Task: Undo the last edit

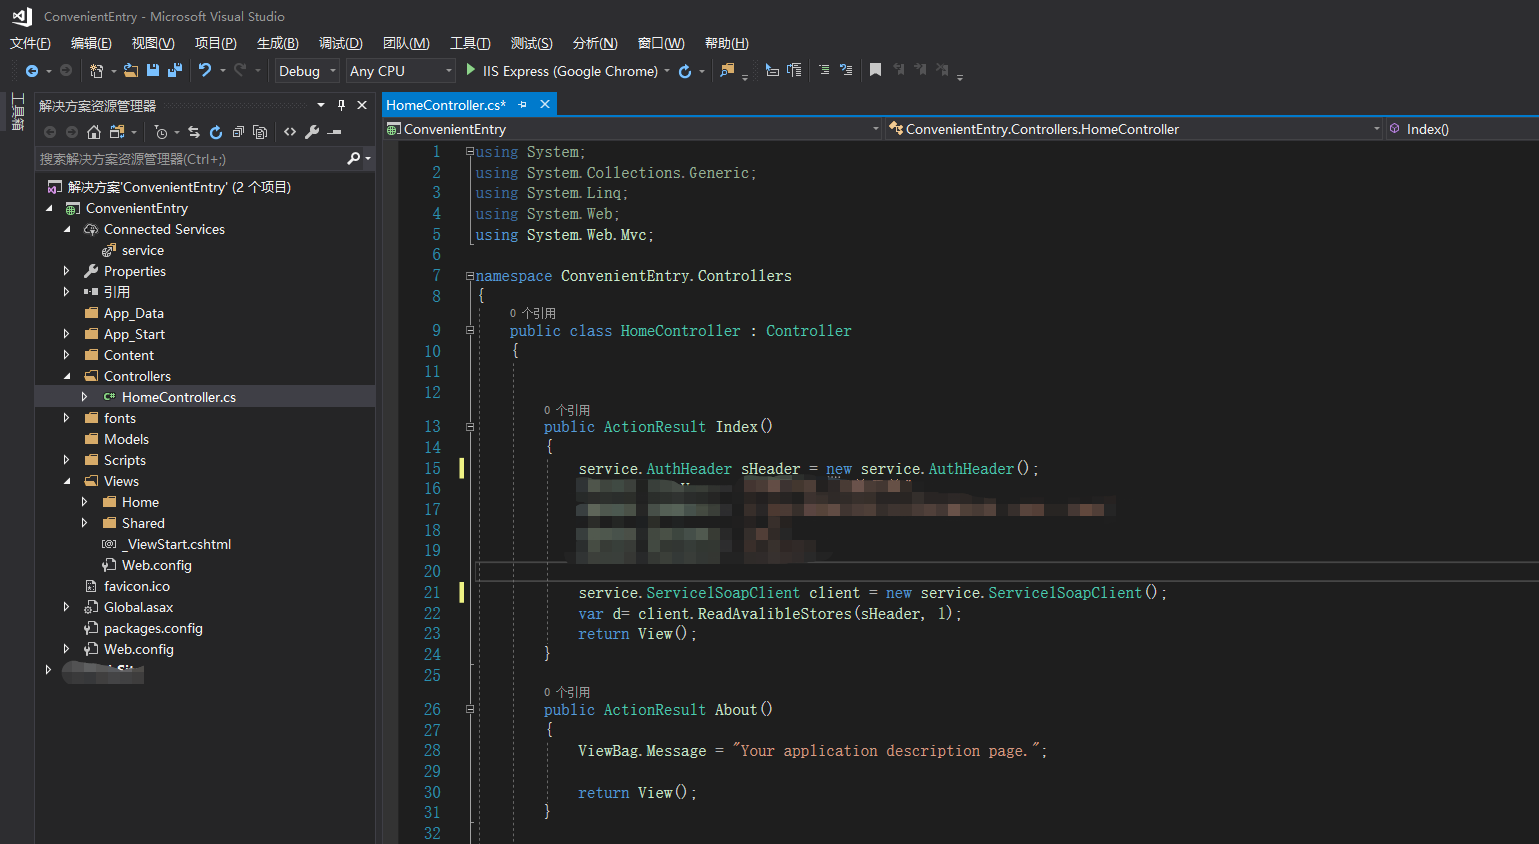Action: (205, 71)
